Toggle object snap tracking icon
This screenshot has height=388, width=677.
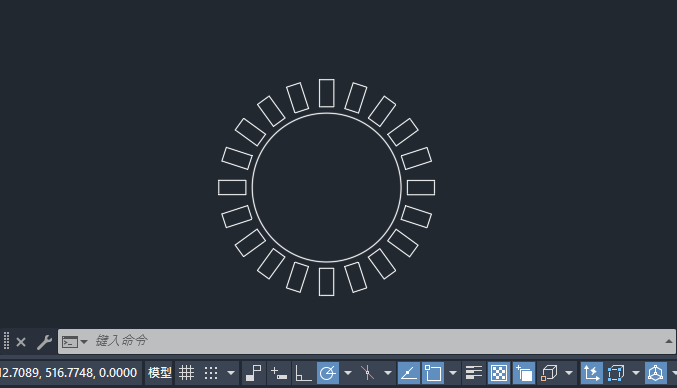[408, 373]
